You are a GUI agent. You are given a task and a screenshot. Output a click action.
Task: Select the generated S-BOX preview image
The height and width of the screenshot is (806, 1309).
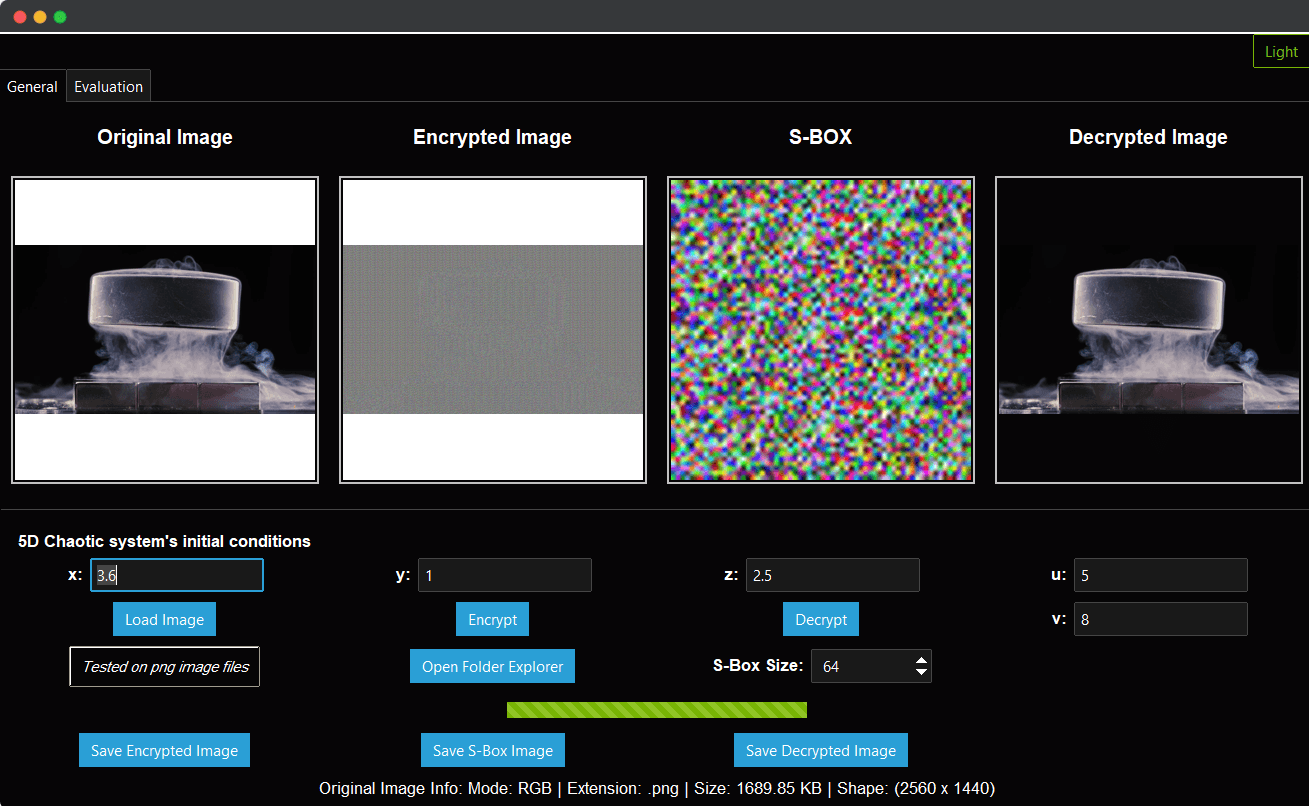click(820, 329)
